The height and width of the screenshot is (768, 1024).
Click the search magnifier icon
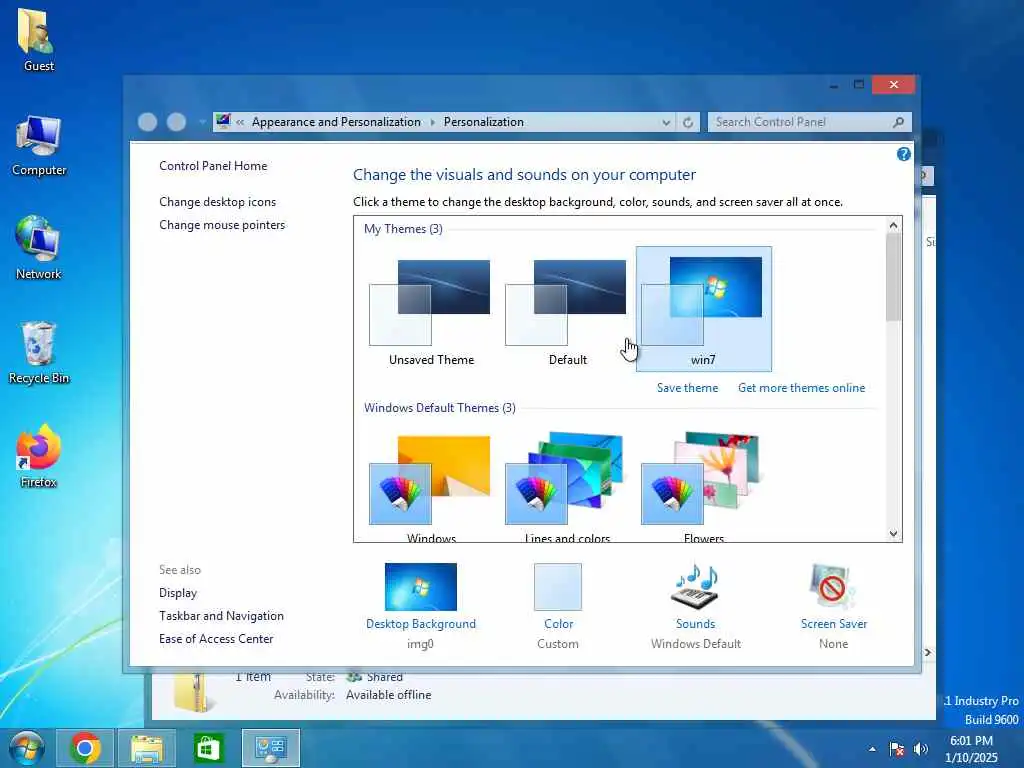(899, 122)
